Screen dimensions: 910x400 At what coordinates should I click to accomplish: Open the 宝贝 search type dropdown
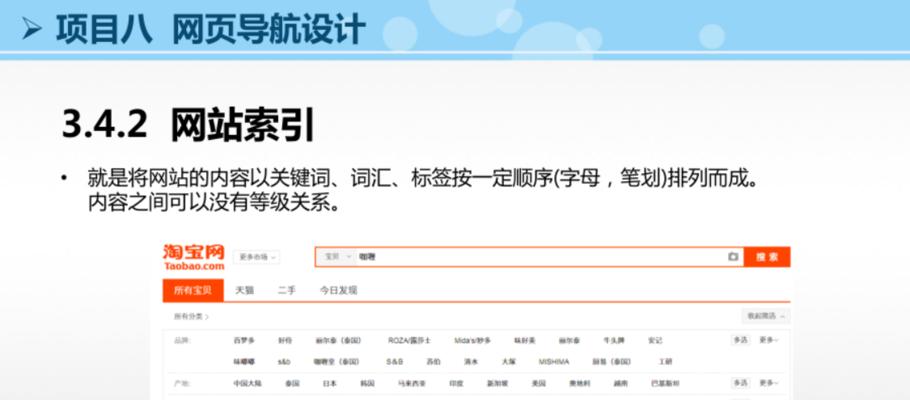[338, 257]
